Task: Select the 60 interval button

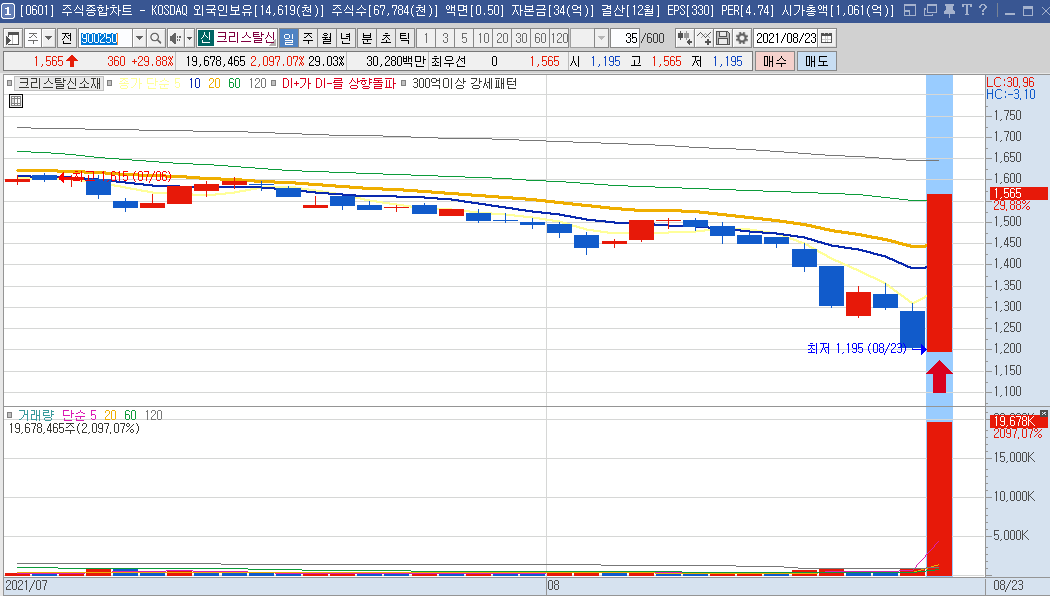Action: click(540, 38)
